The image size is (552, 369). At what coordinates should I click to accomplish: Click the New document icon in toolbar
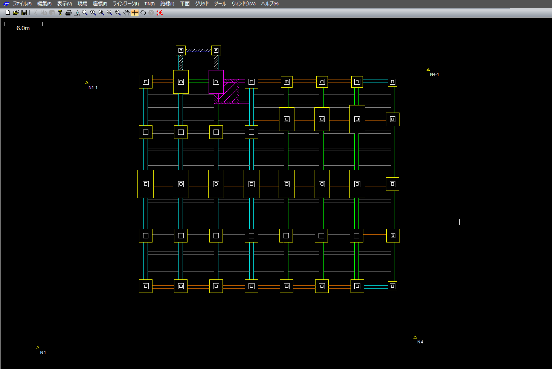(x=8, y=13)
